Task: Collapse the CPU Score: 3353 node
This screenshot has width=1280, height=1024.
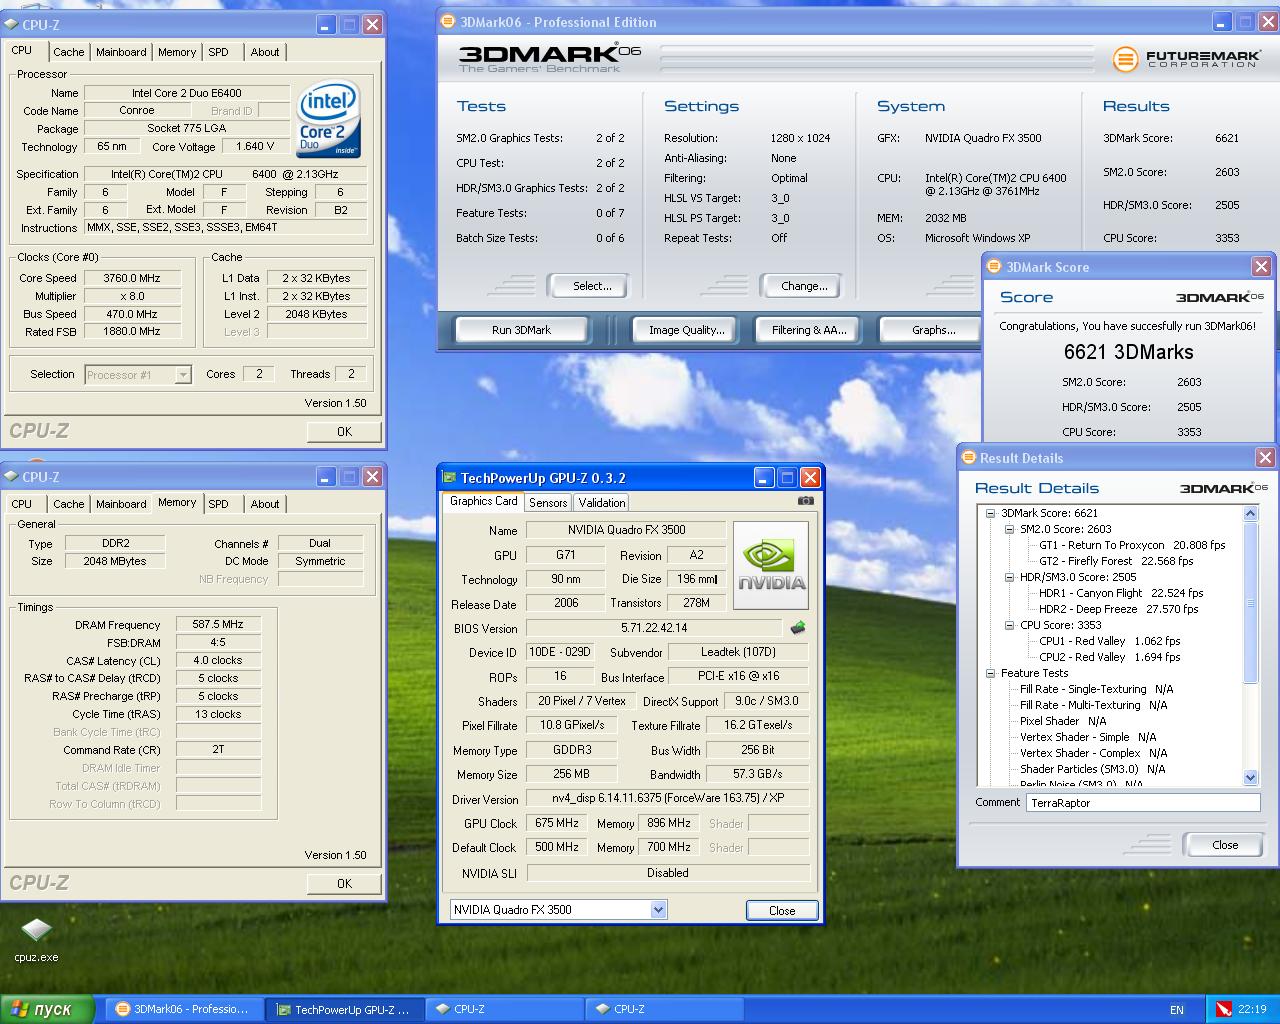Action: coord(1009,625)
